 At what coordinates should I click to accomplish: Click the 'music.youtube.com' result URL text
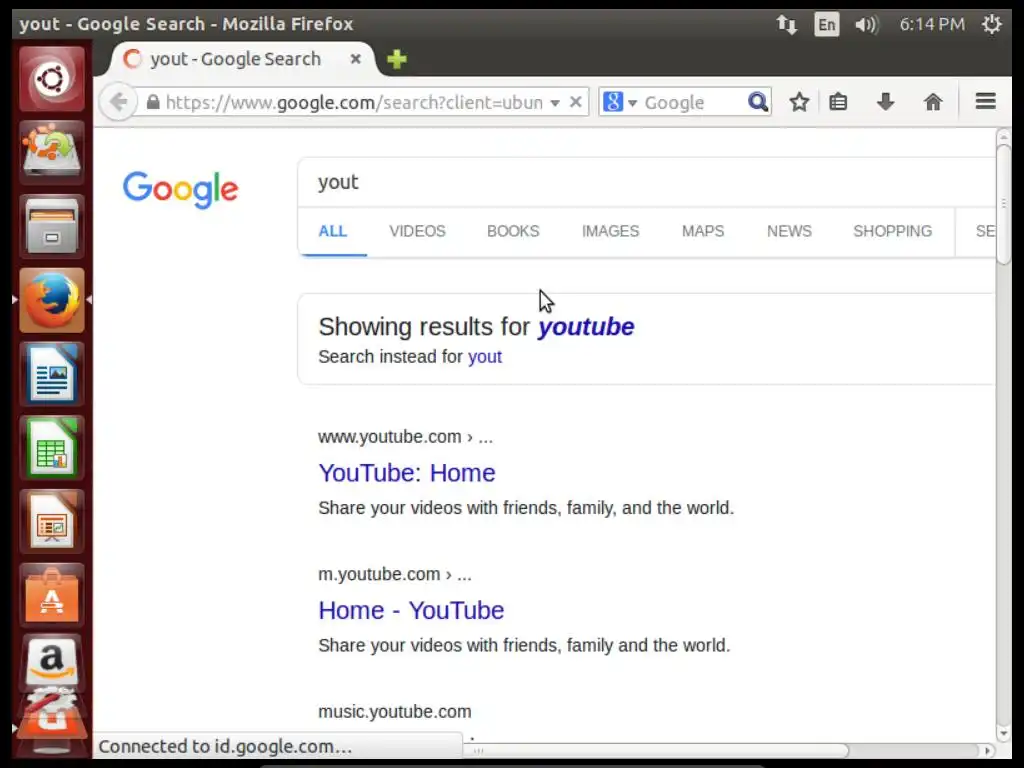(x=394, y=712)
